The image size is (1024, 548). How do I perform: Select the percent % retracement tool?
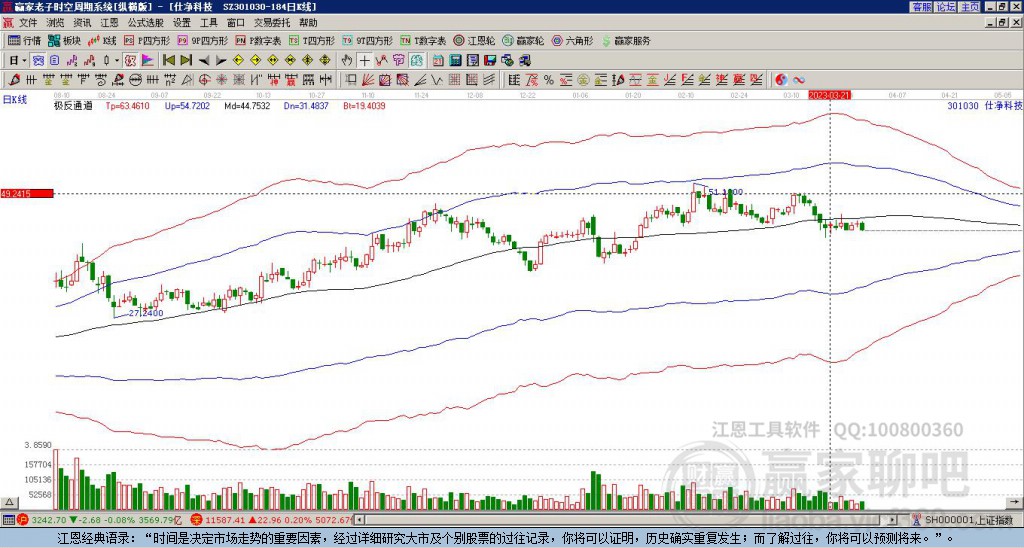(x=549, y=80)
